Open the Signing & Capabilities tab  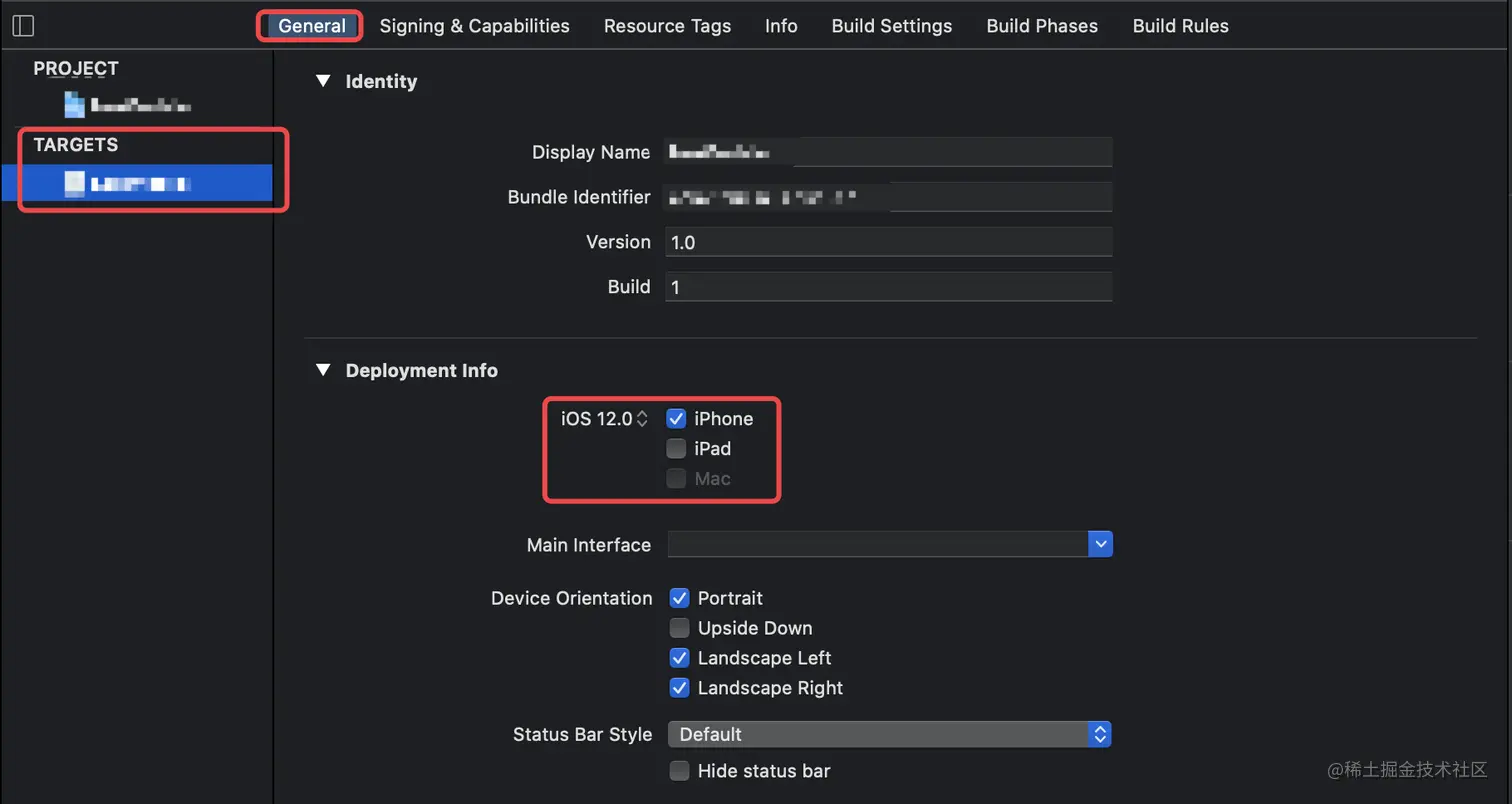coord(474,26)
